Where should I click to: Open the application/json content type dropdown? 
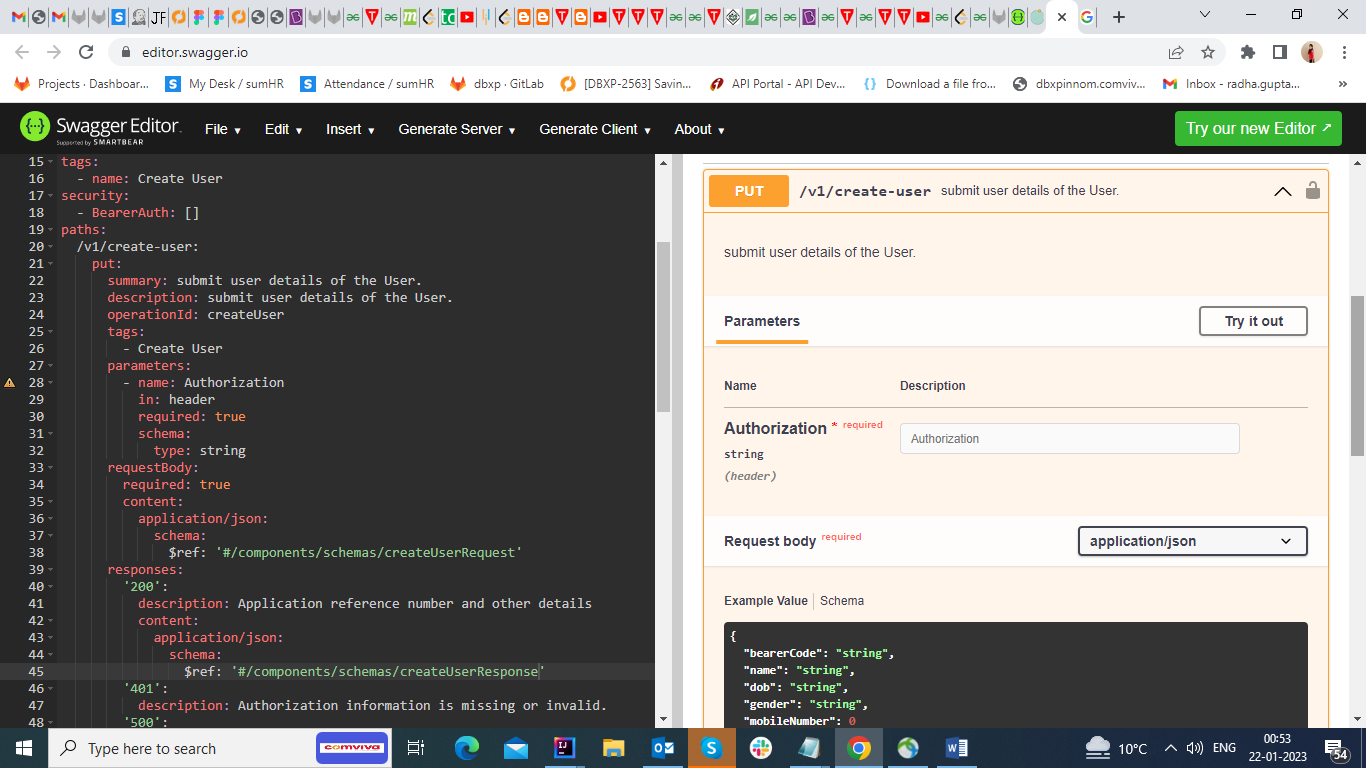pyautogui.click(x=1192, y=541)
